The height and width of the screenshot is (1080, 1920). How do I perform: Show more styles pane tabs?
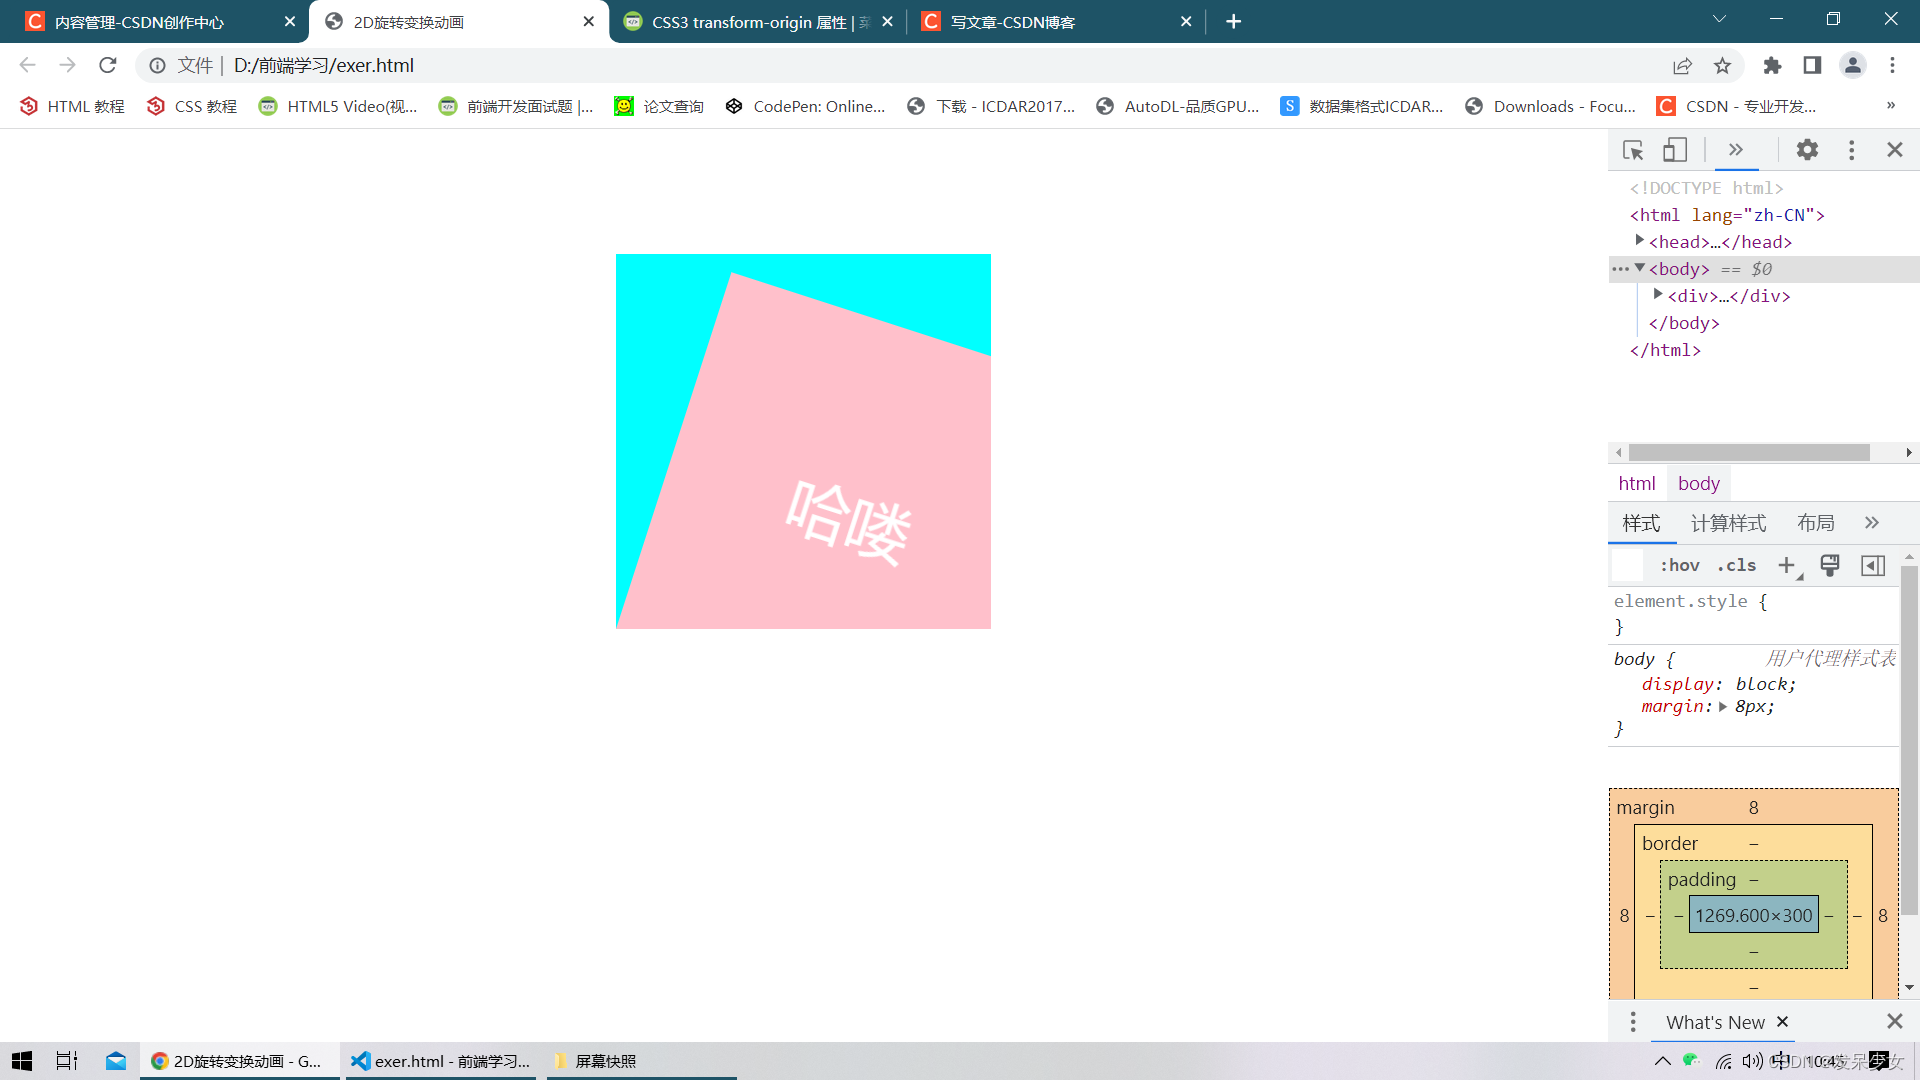1872,523
